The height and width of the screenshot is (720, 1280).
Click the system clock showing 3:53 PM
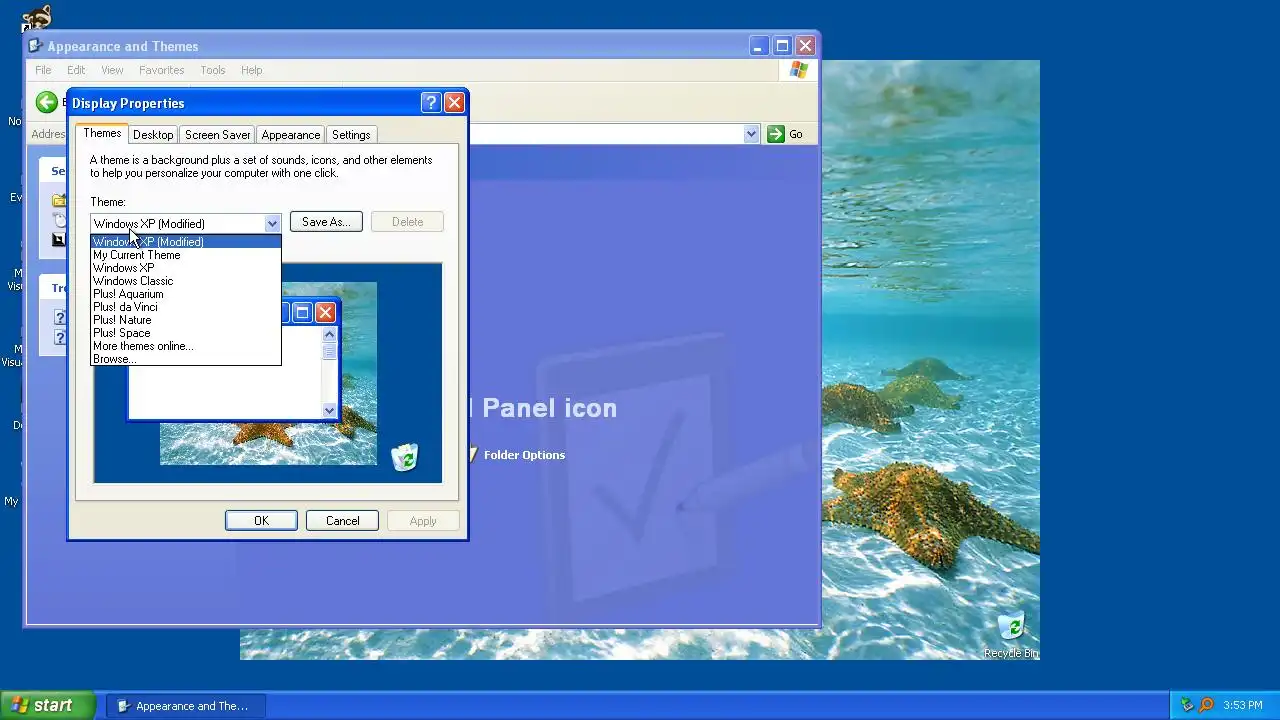[1243, 706]
